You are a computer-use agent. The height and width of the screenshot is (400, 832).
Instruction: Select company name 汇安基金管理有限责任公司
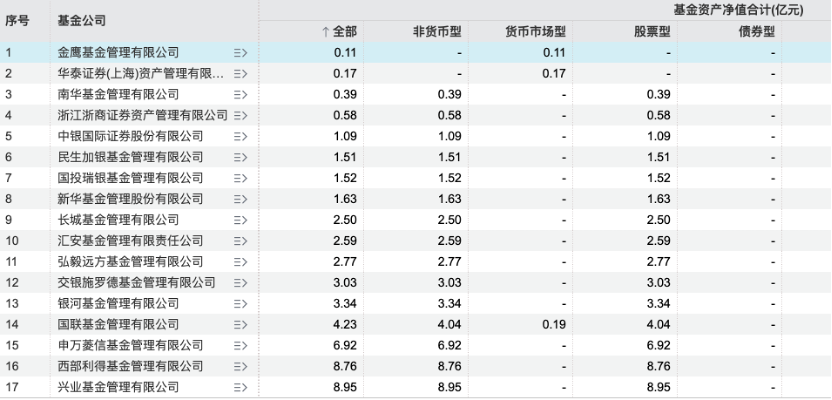[x=131, y=241]
